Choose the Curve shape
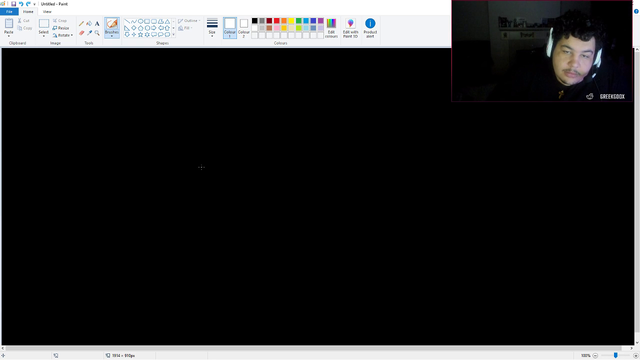640x360 pixels. [x=133, y=21]
